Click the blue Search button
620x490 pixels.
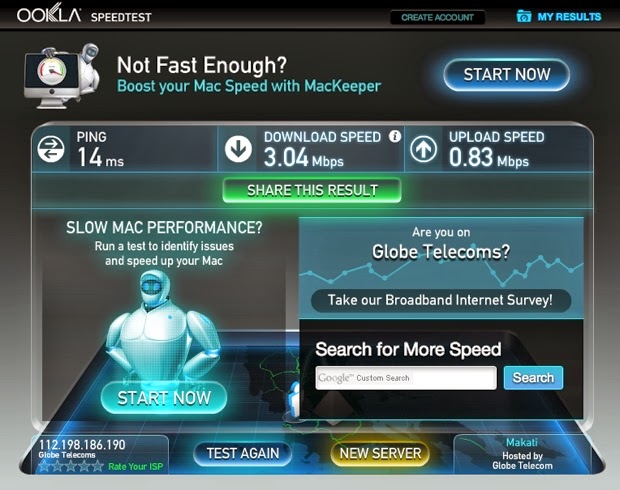coord(533,378)
